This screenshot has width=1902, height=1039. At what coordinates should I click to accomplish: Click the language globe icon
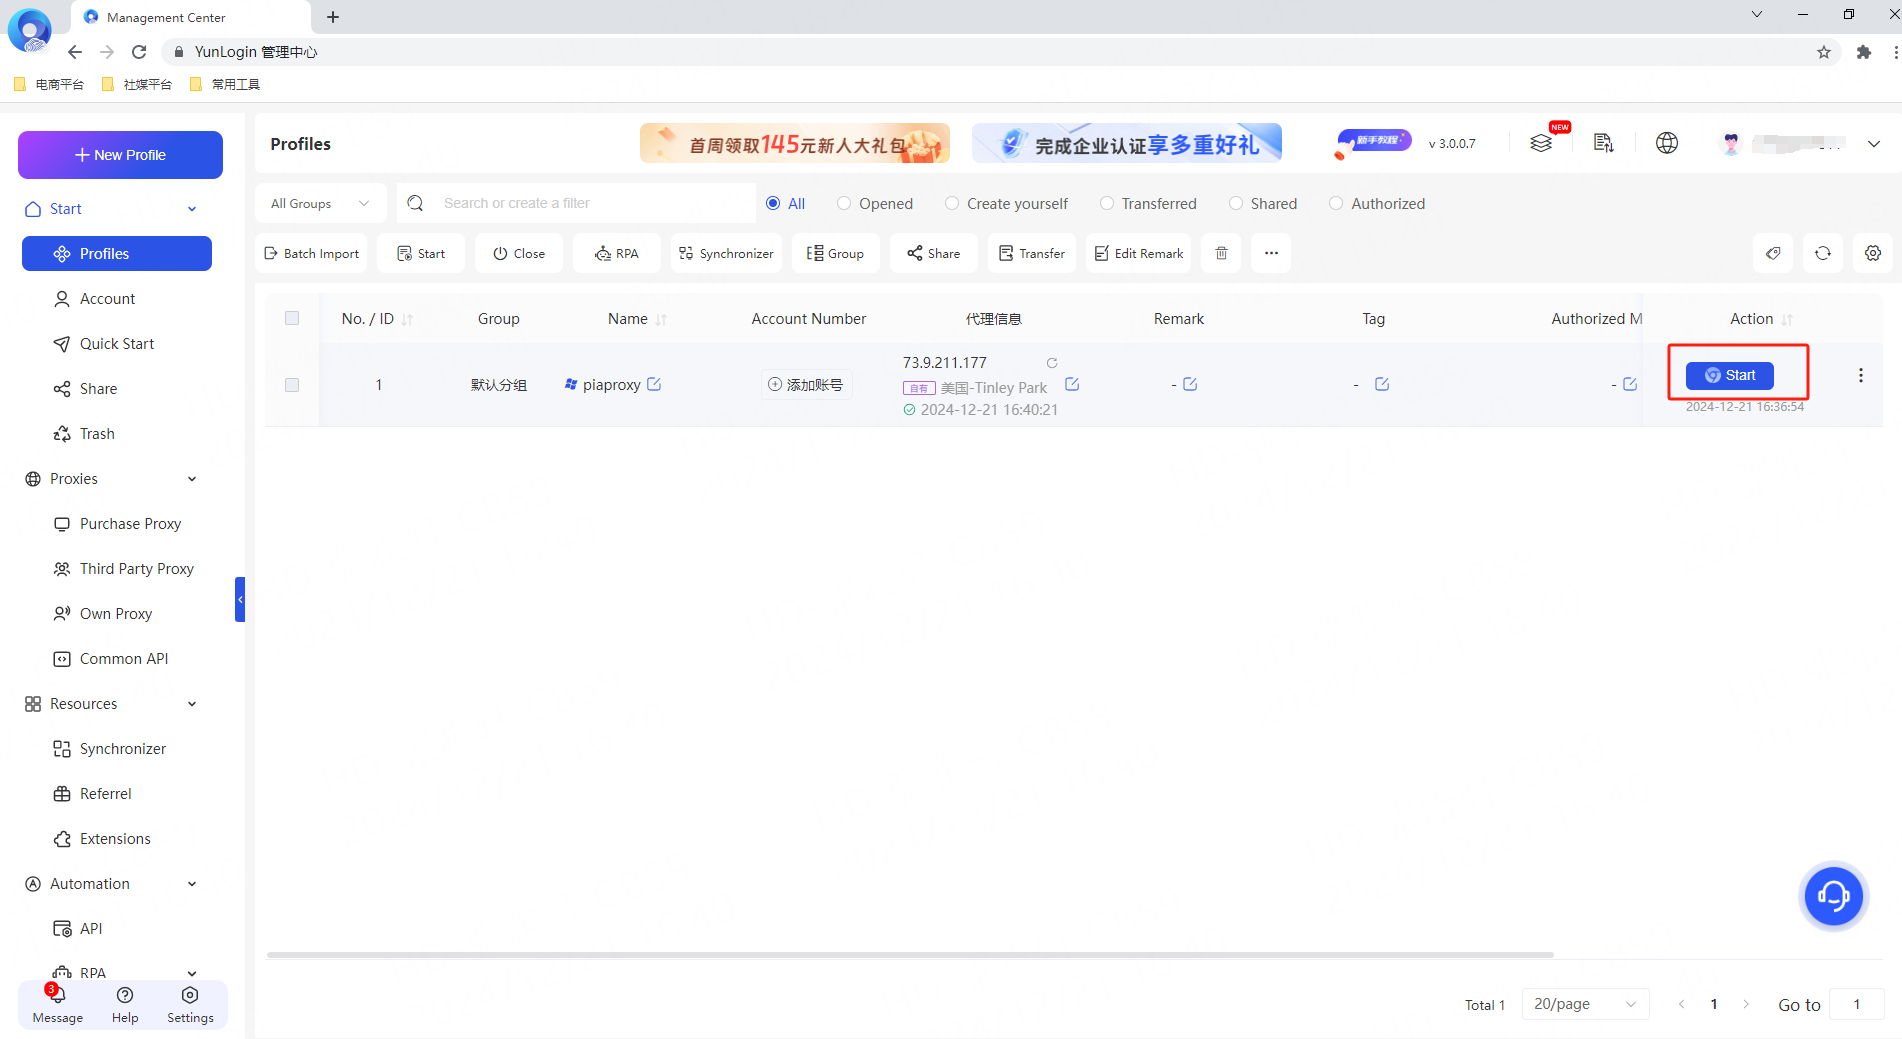[1666, 143]
